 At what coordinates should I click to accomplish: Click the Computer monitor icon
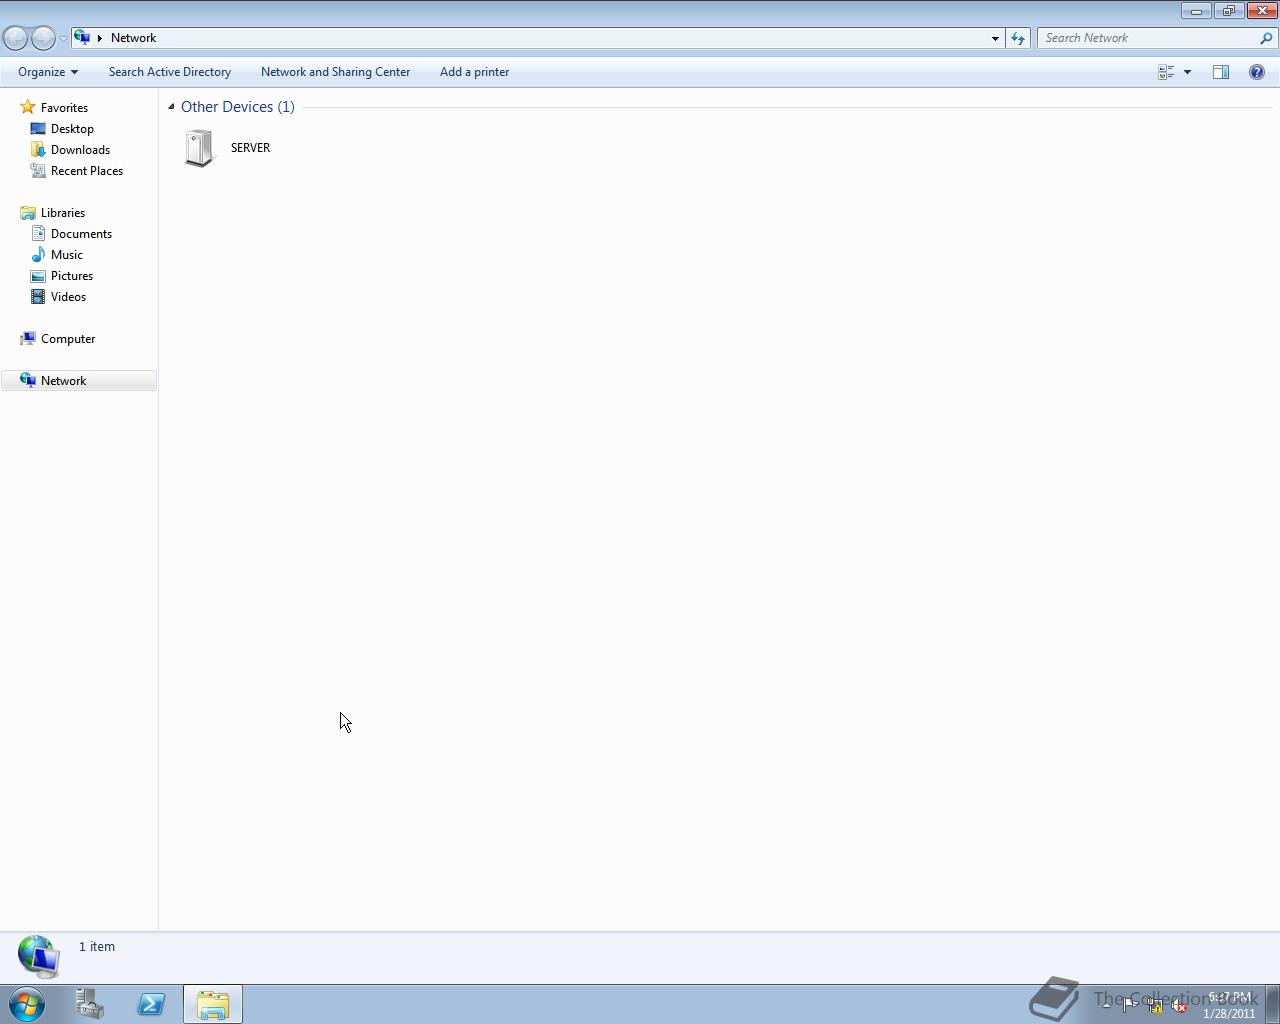tap(28, 338)
